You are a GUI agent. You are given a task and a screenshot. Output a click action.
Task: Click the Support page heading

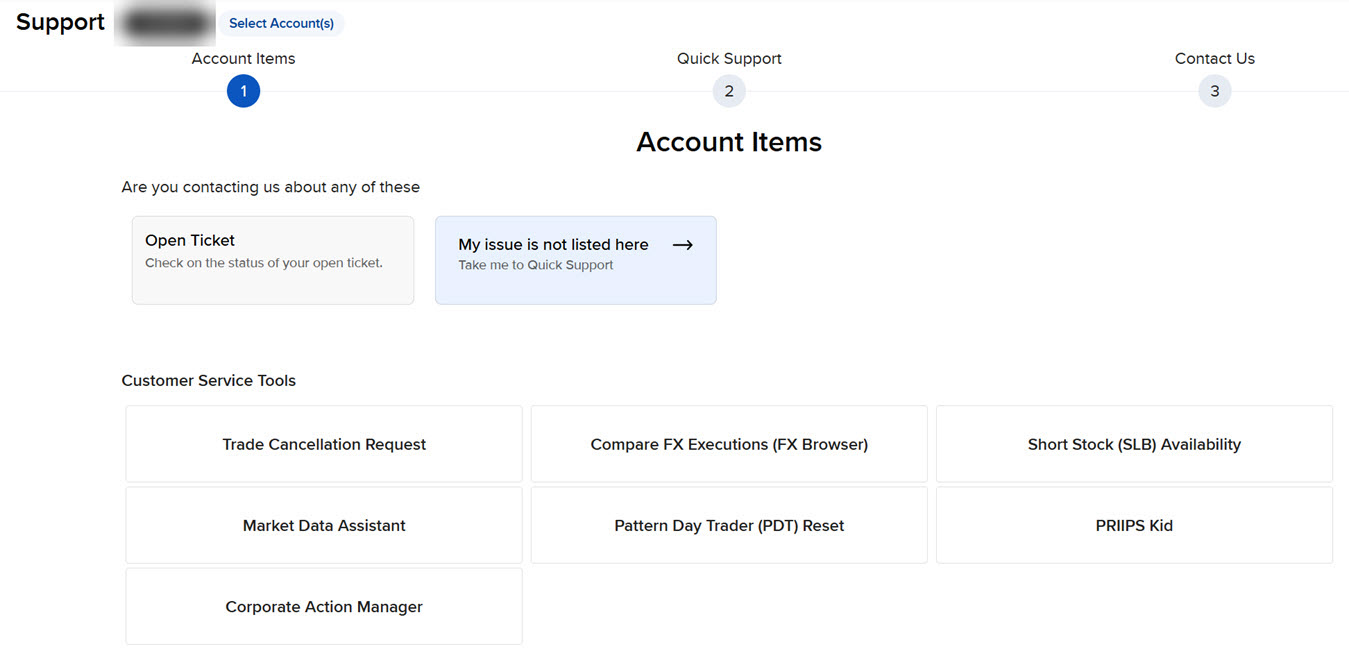pos(59,21)
